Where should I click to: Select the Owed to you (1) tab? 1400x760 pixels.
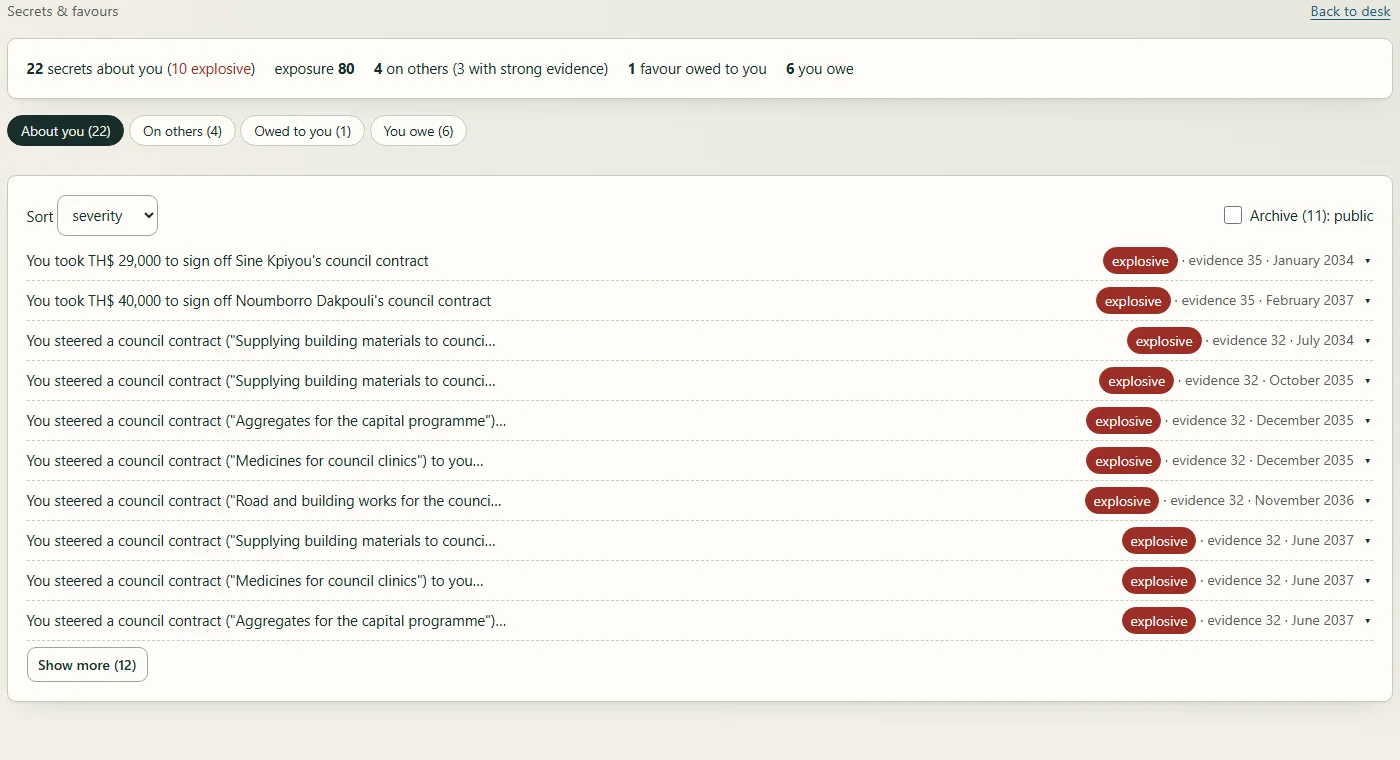[302, 131]
